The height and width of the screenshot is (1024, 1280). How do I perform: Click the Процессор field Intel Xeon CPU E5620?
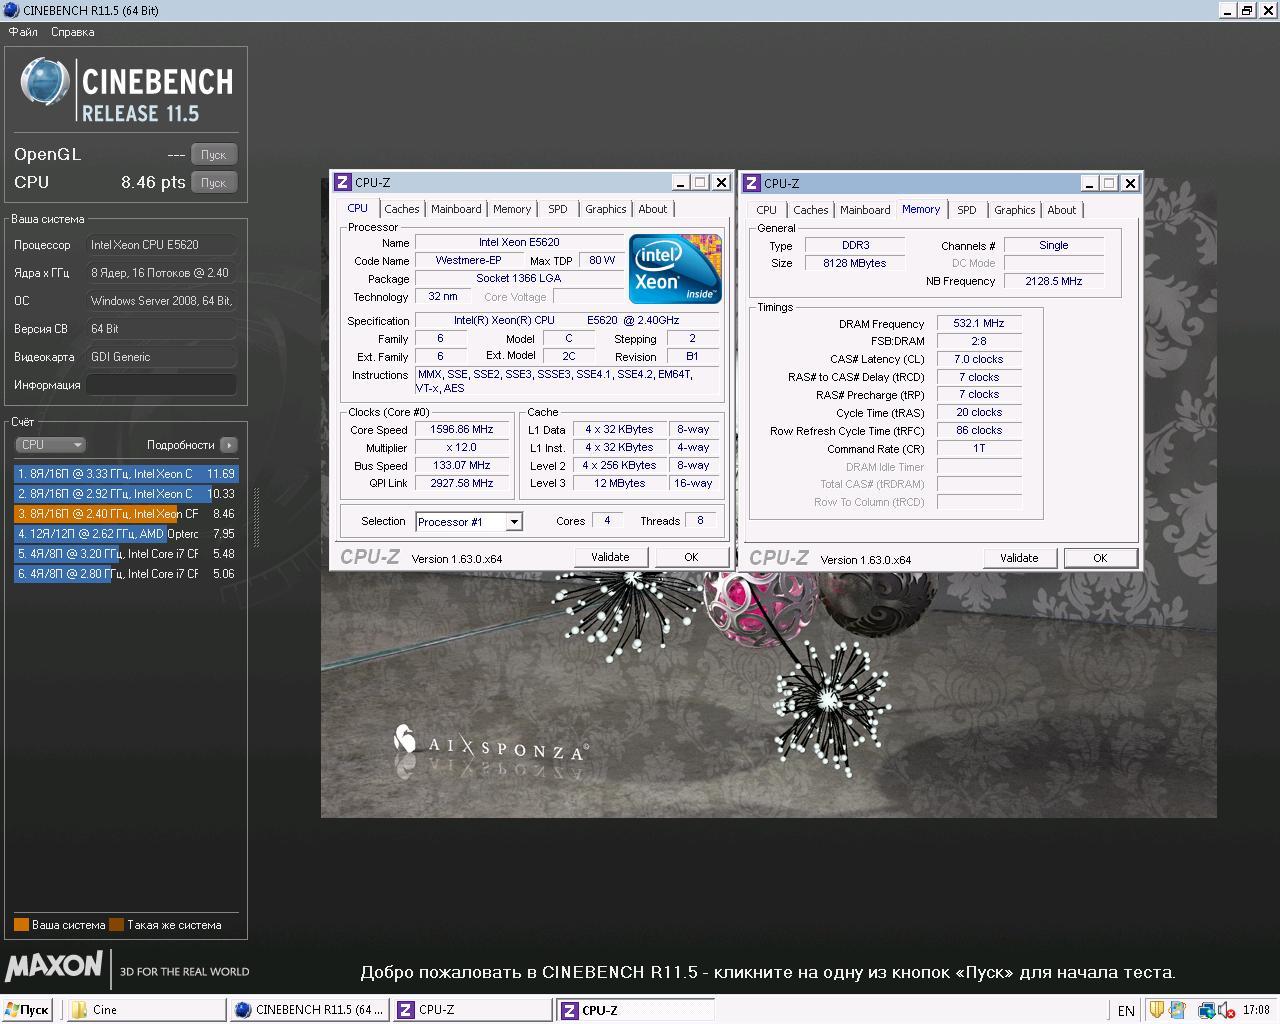[161, 245]
